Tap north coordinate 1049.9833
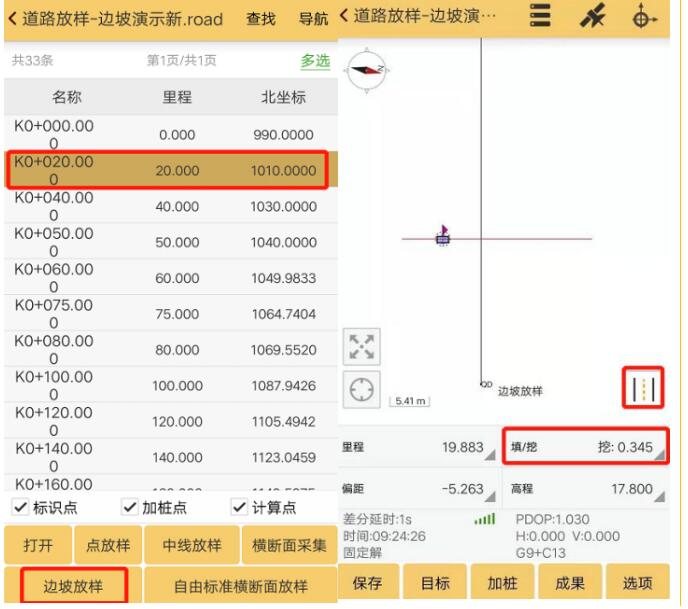Viewport: 688px width, 609px height. pyautogui.click(x=283, y=278)
